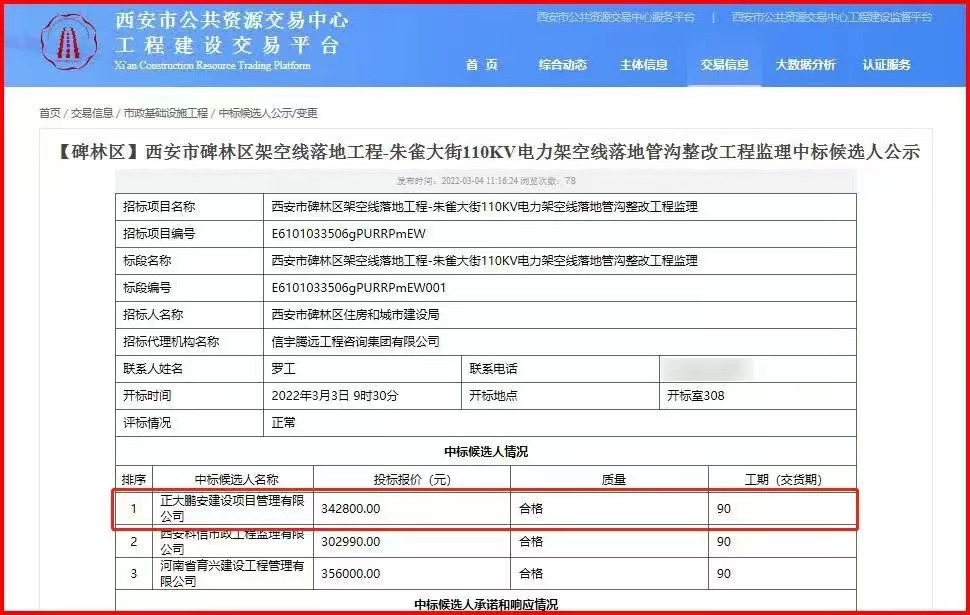Click 首页 in the breadcrumb trail
This screenshot has width=970, height=615.
(x=49, y=113)
